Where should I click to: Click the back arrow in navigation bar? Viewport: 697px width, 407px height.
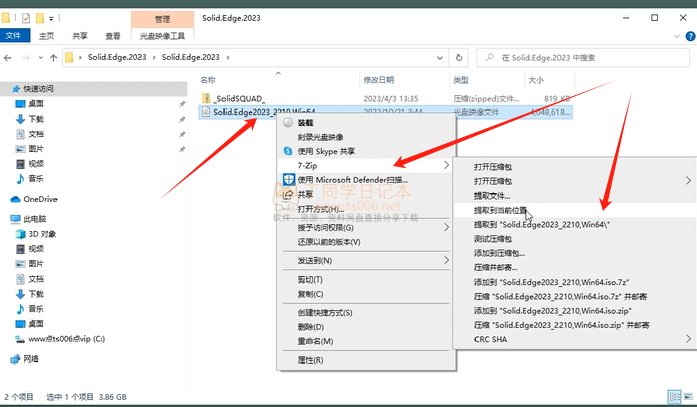[10, 58]
